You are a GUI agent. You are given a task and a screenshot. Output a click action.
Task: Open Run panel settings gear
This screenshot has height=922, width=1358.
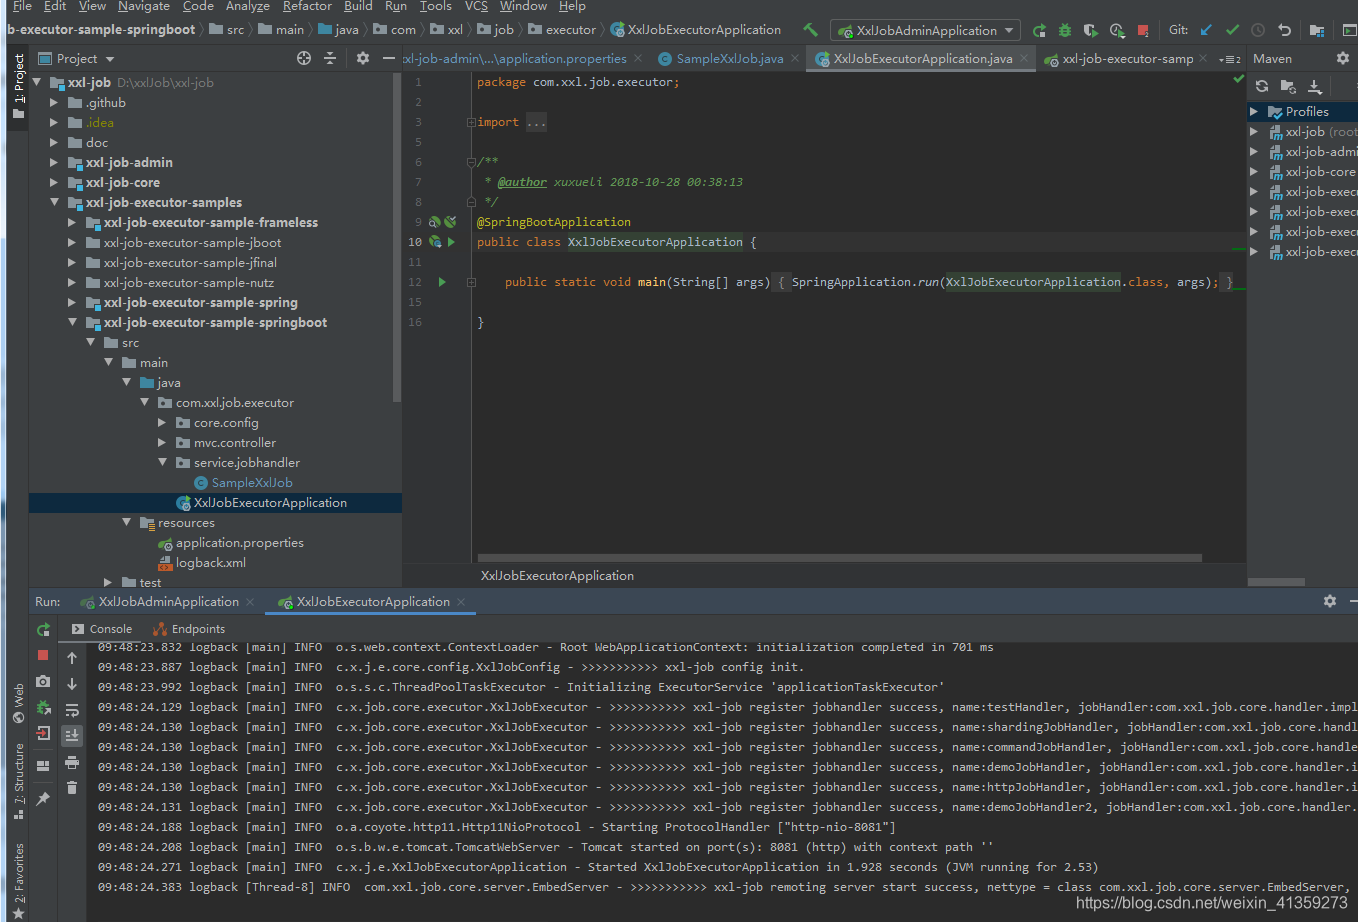[1330, 601]
